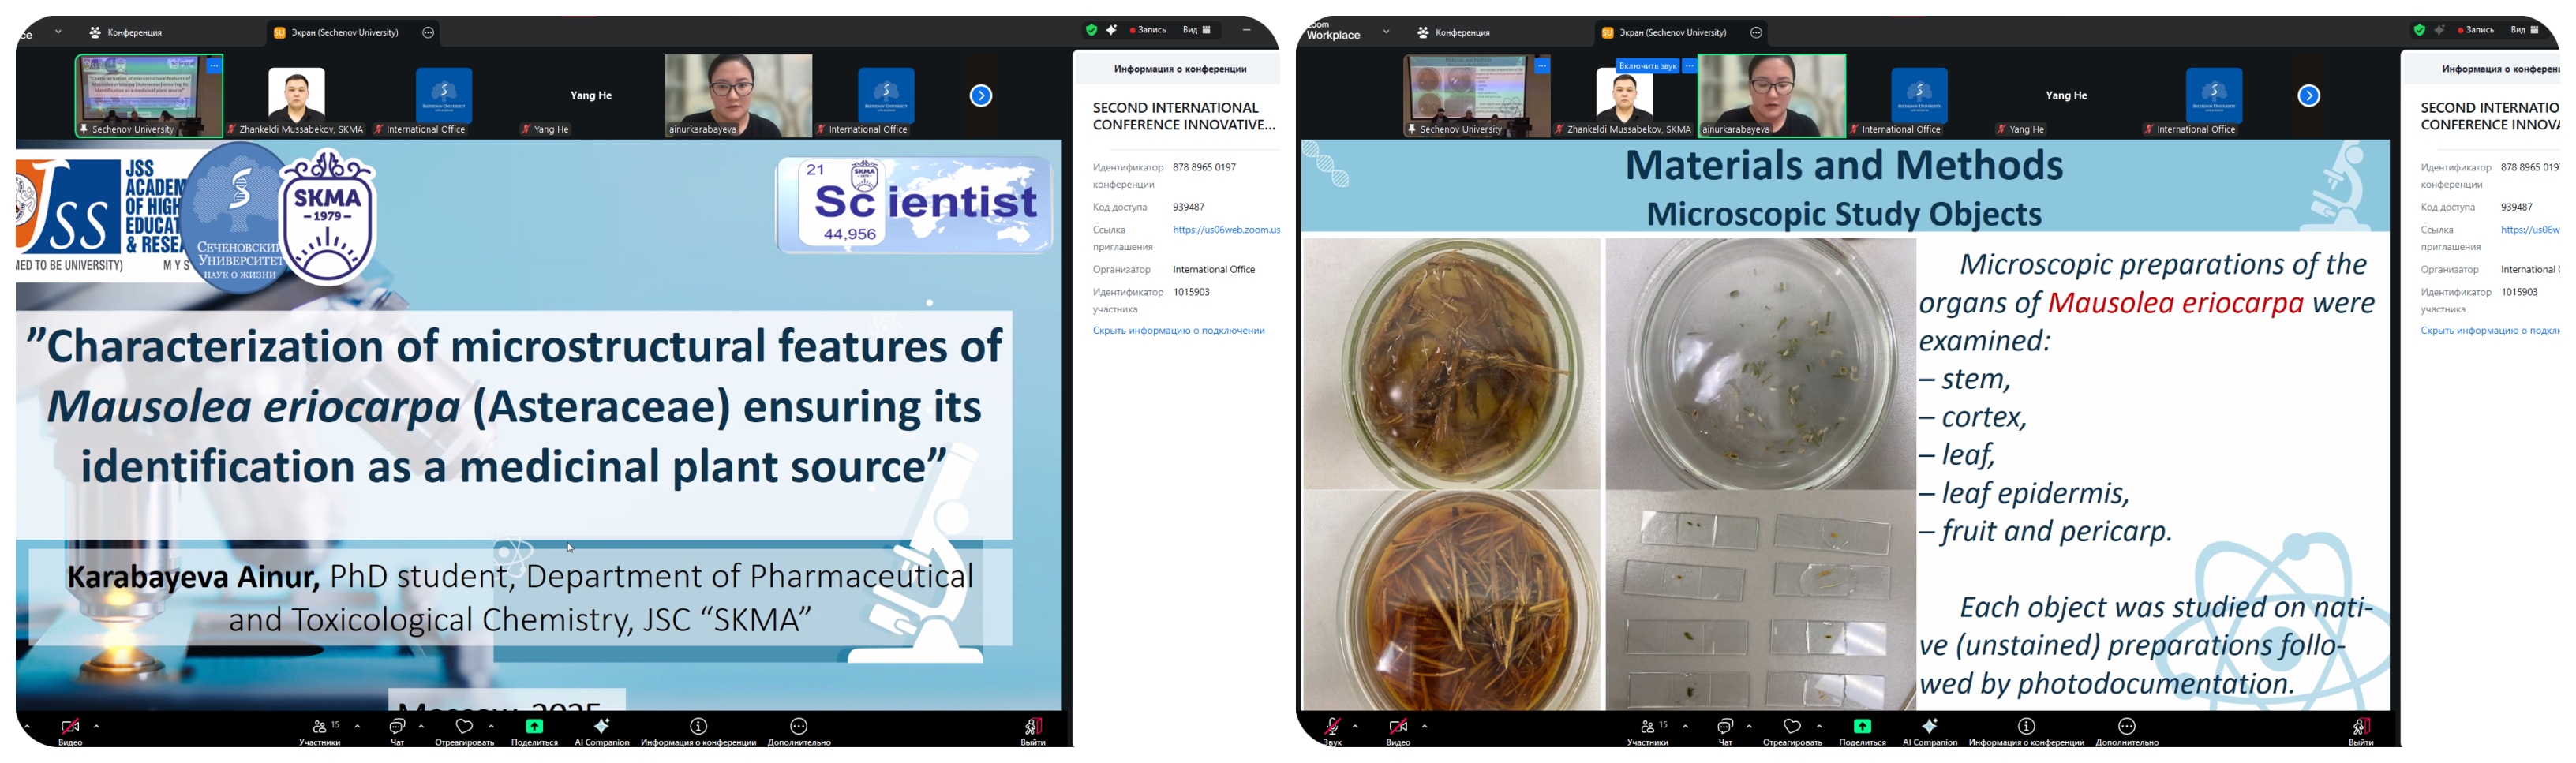Open Чат icon in the title-slide window
Screen dimensions: 2576x763
tap(397, 727)
